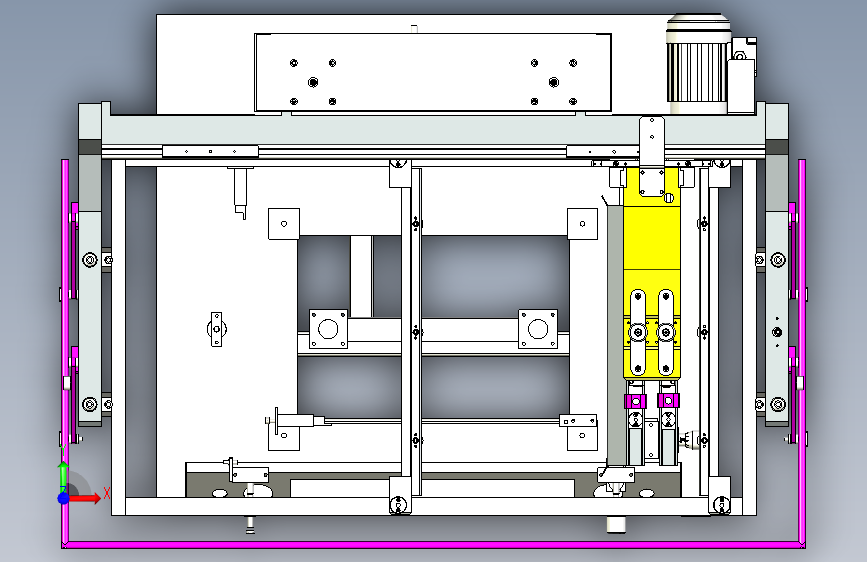Screen dimensions: 867x562
Task: Select the left slider plate on top rail
Action: pos(210,151)
